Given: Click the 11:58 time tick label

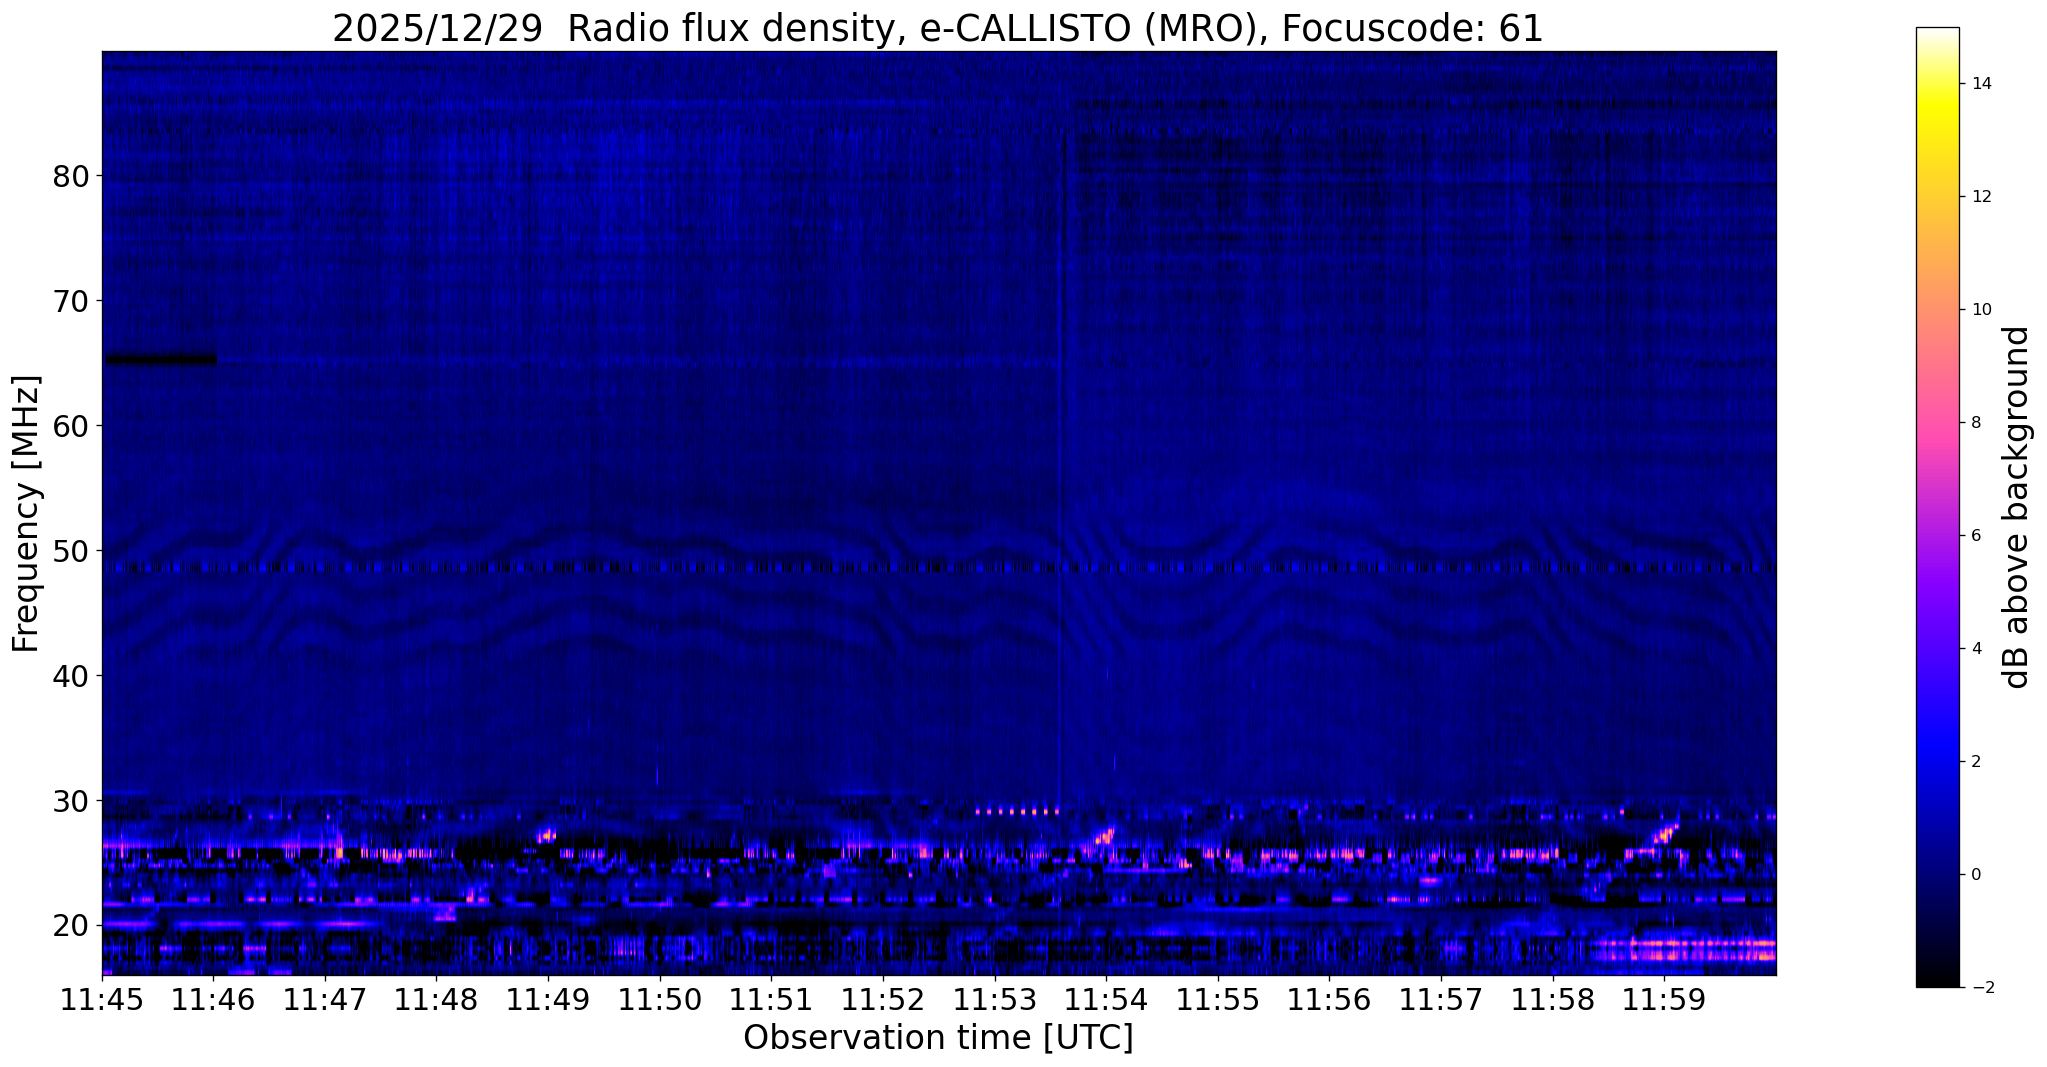Looking at the screenshot, I should [1552, 999].
